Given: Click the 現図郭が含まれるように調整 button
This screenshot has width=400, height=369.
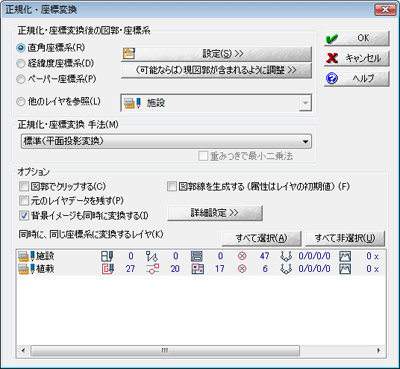Looking at the screenshot, I should pos(216,70).
